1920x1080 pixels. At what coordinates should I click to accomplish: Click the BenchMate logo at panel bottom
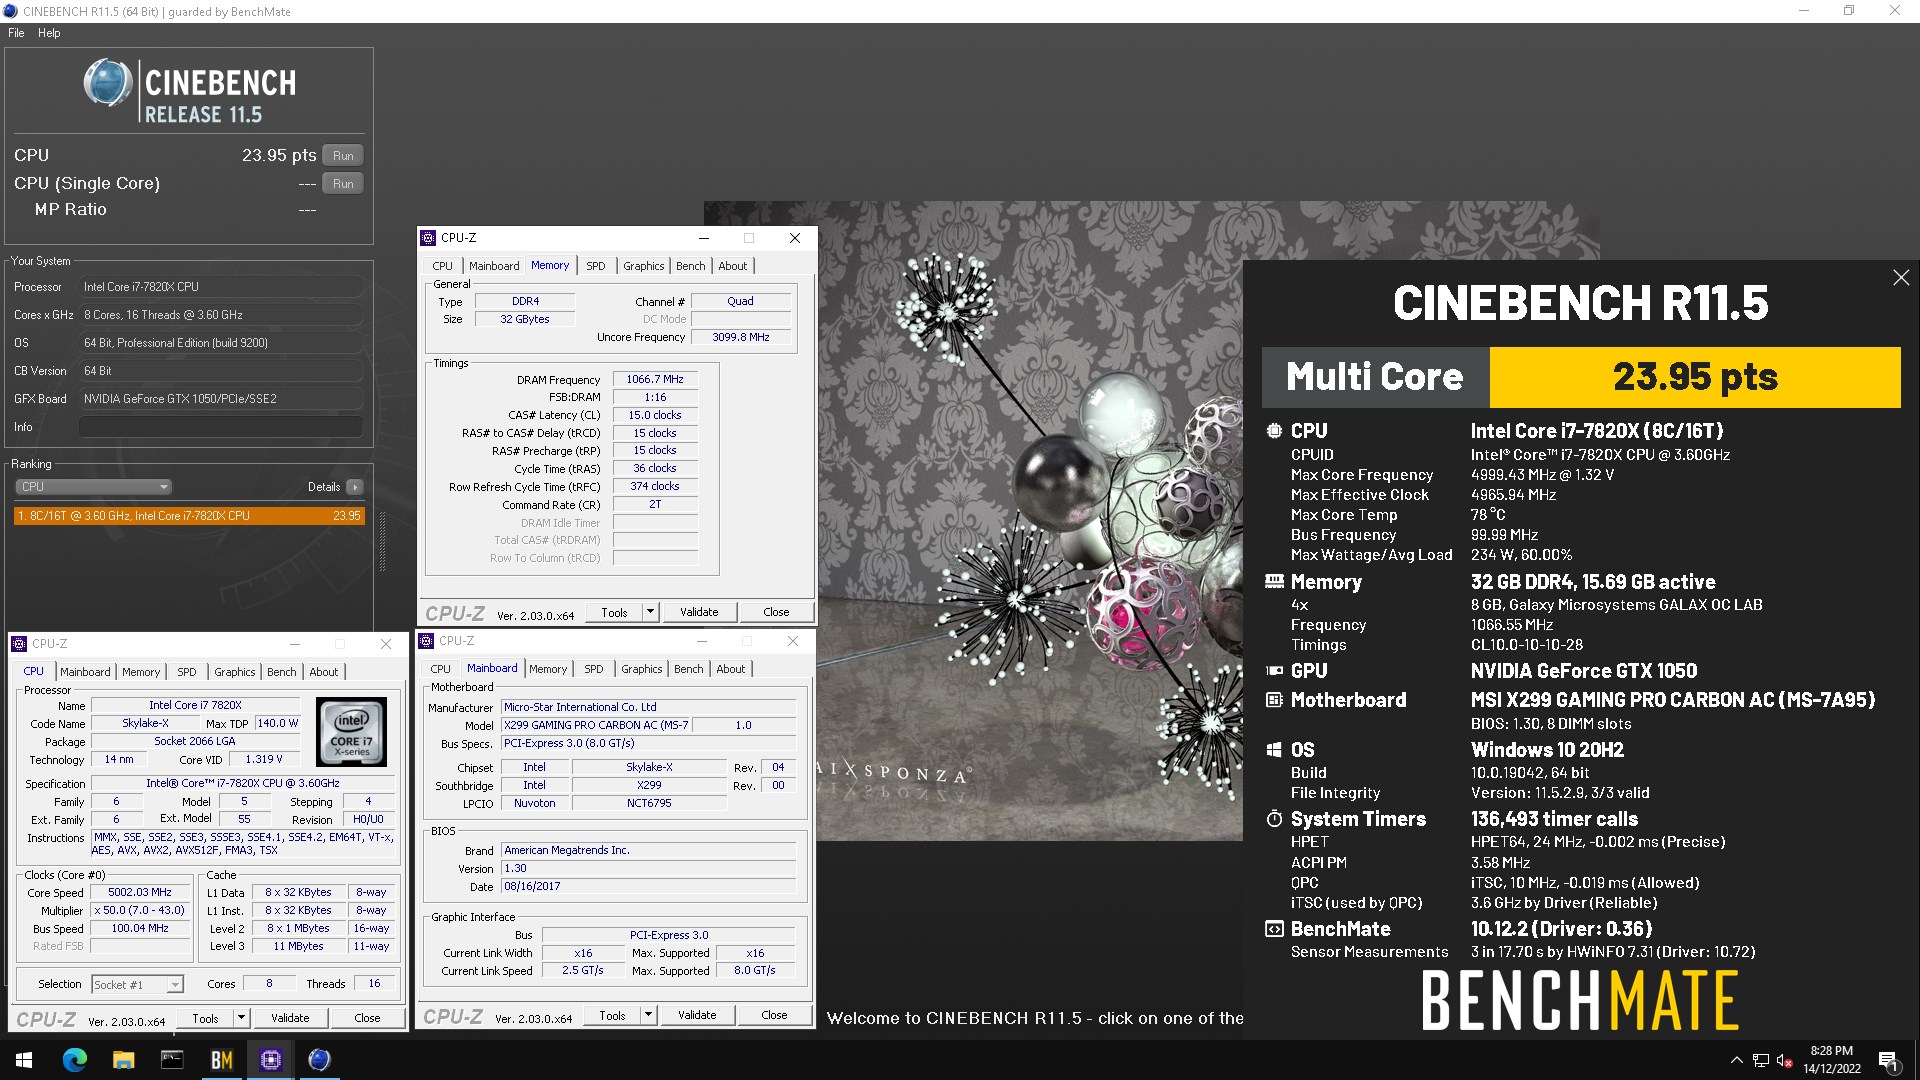pyautogui.click(x=1580, y=1001)
